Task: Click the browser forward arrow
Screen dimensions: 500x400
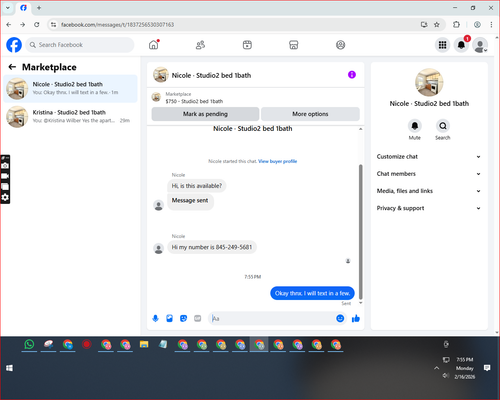Action: [22, 25]
